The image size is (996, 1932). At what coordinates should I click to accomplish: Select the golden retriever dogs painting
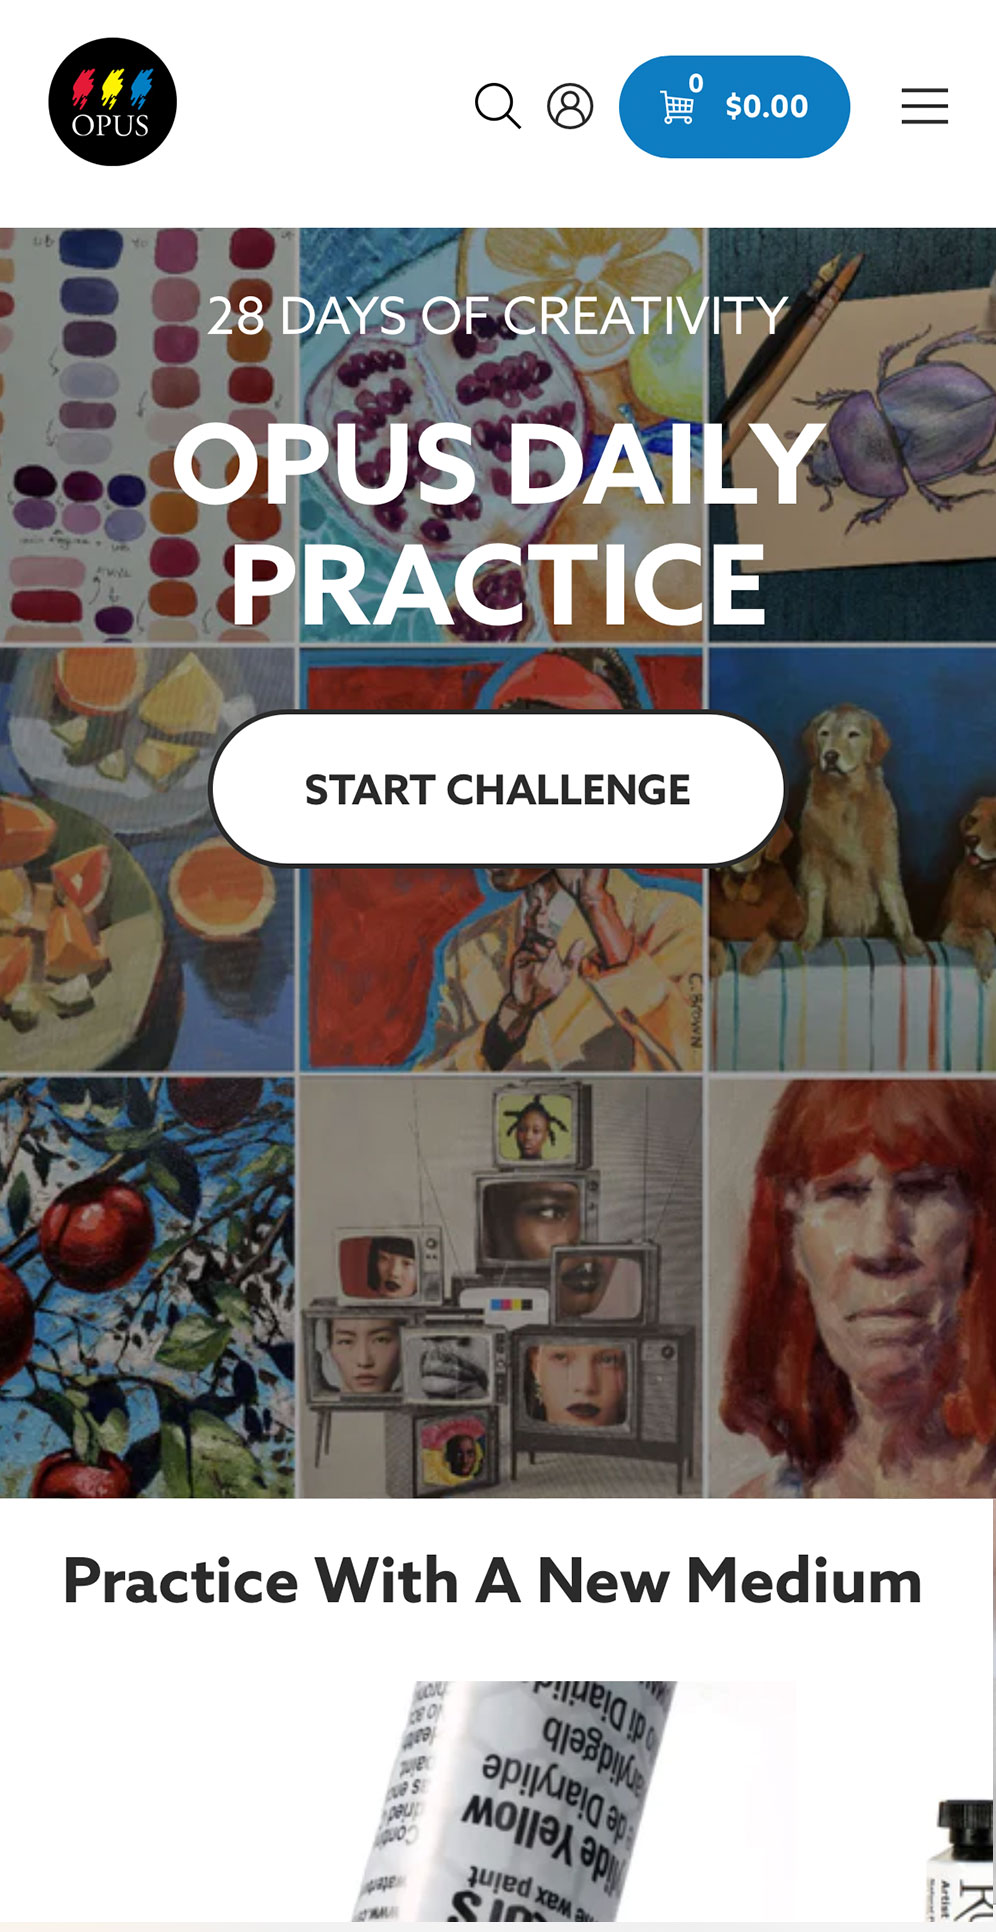click(852, 860)
